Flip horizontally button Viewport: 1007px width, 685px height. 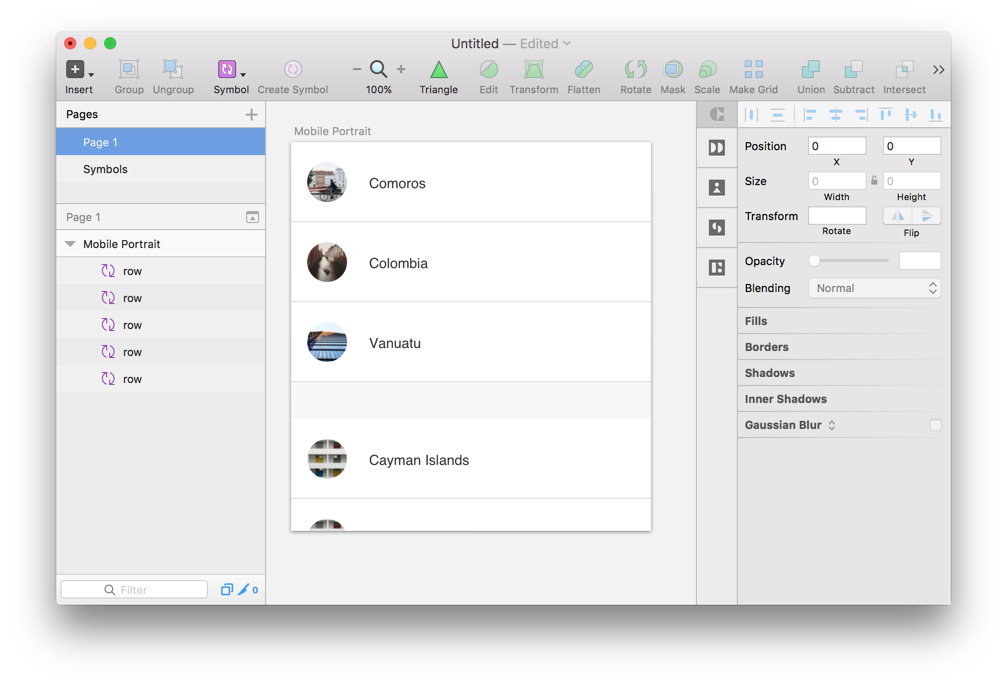pos(898,216)
